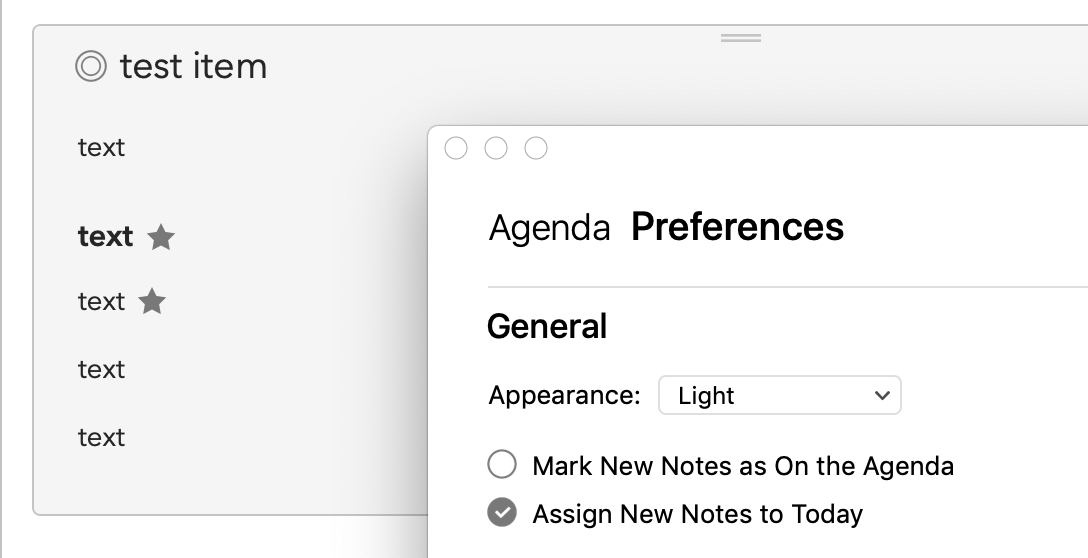Click the test item note title
This screenshot has height=558, width=1088.
pyautogui.click(x=194, y=67)
